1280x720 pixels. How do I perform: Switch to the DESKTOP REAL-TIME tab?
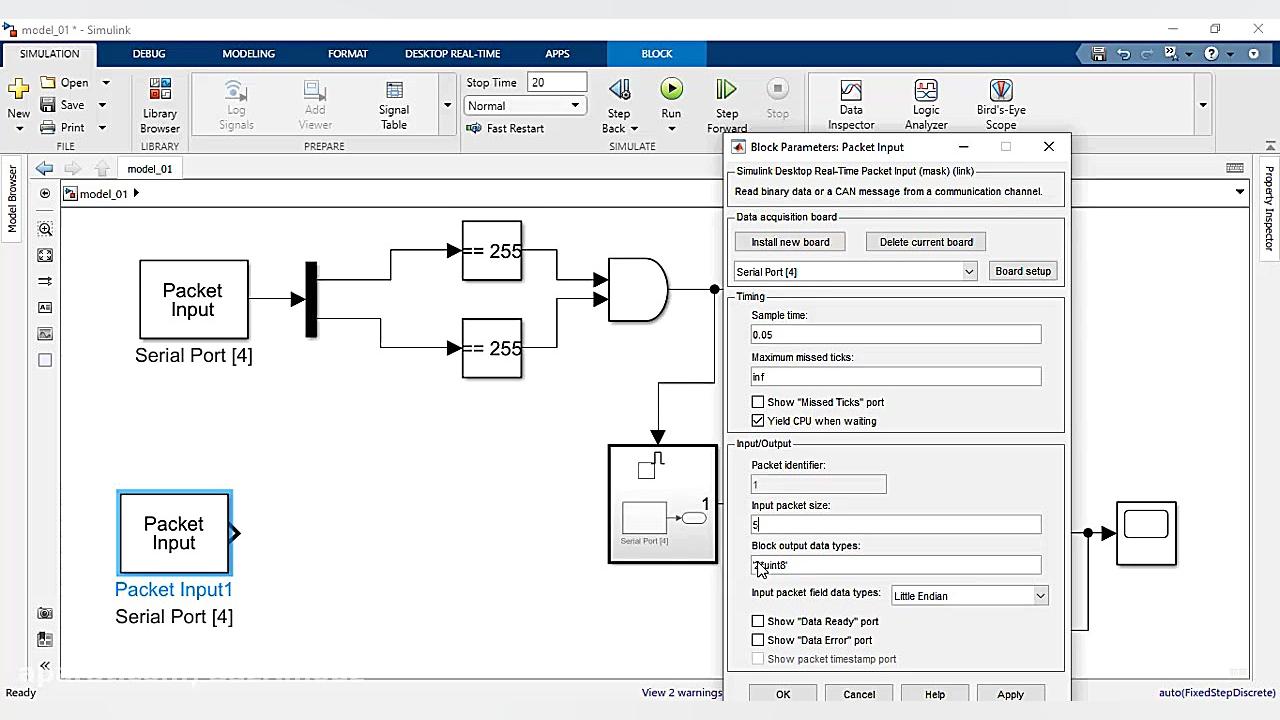[452, 54]
